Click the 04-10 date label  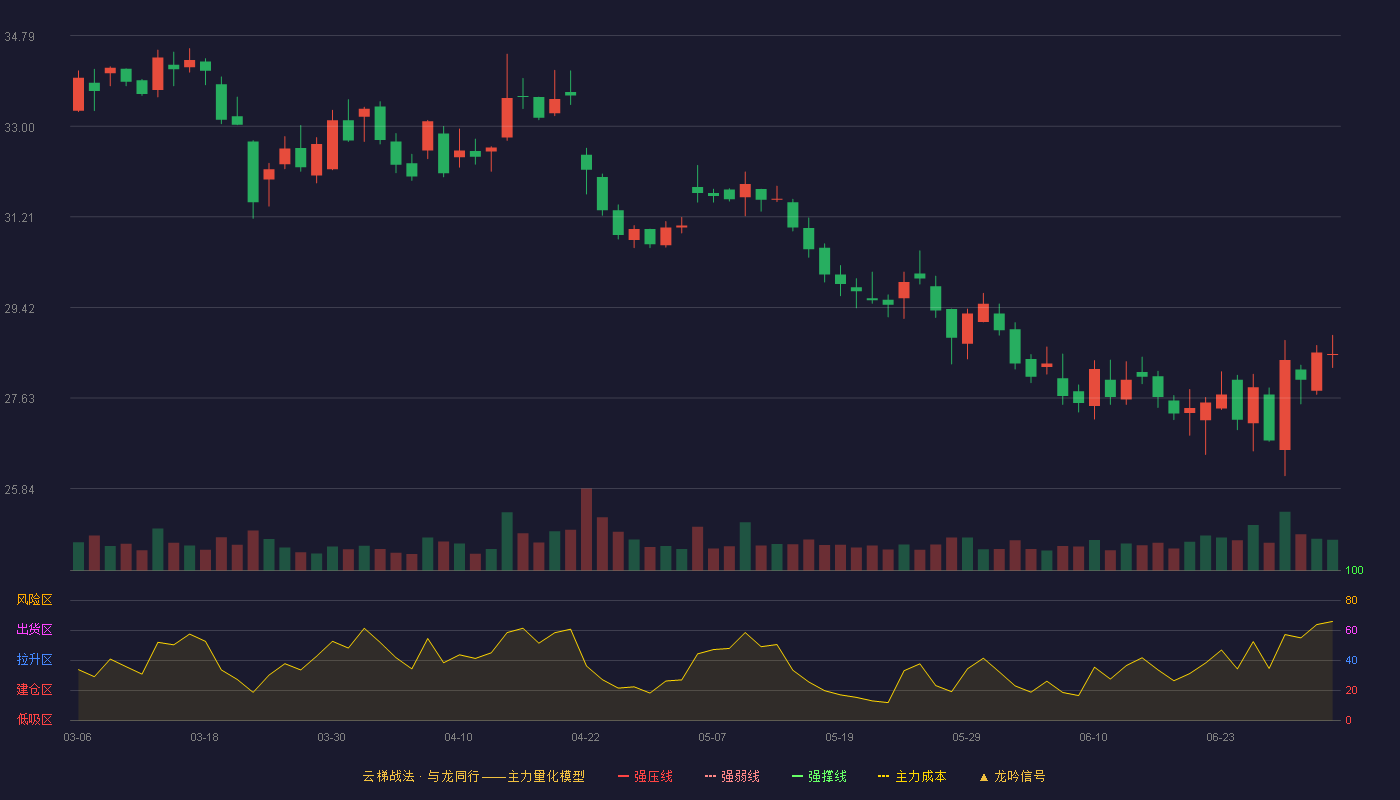[x=458, y=737]
